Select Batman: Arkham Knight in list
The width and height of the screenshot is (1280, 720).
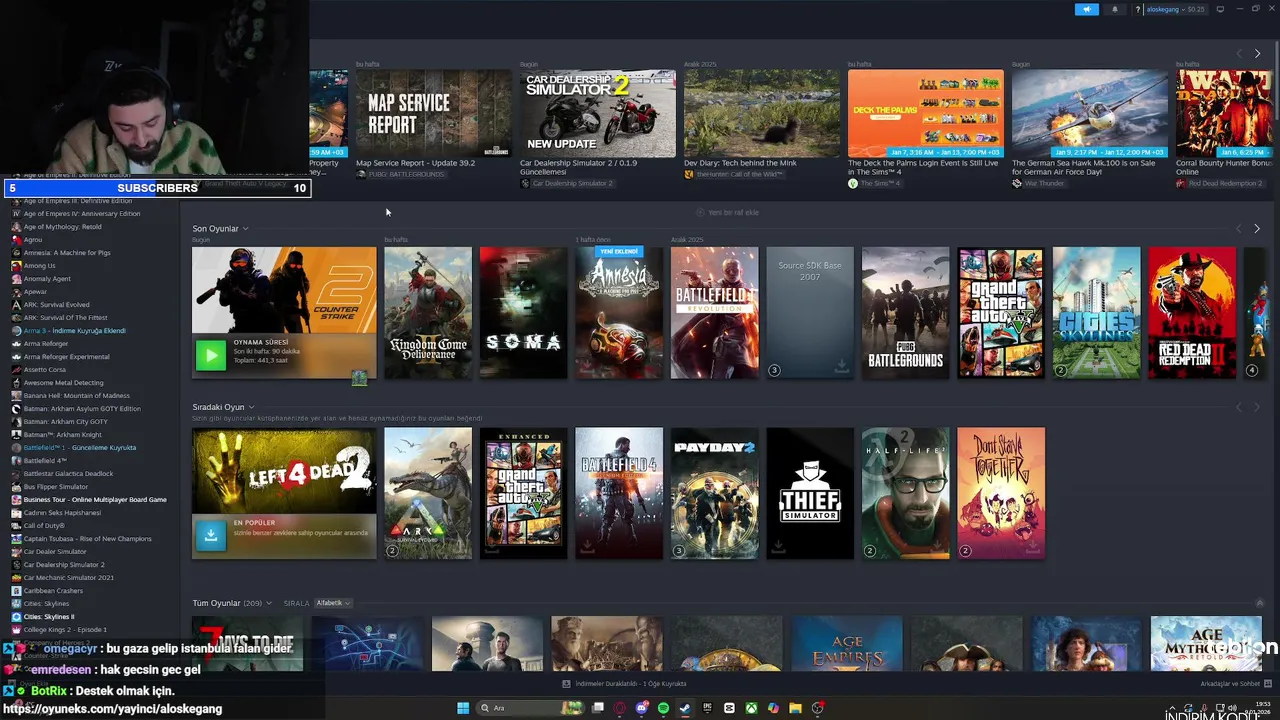[x=63, y=435]
